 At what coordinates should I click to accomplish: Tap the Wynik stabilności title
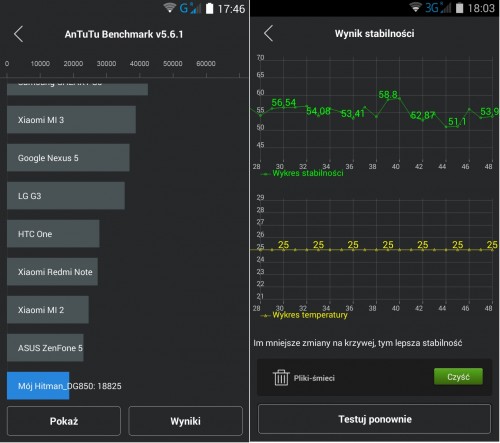tap(374, 33)
